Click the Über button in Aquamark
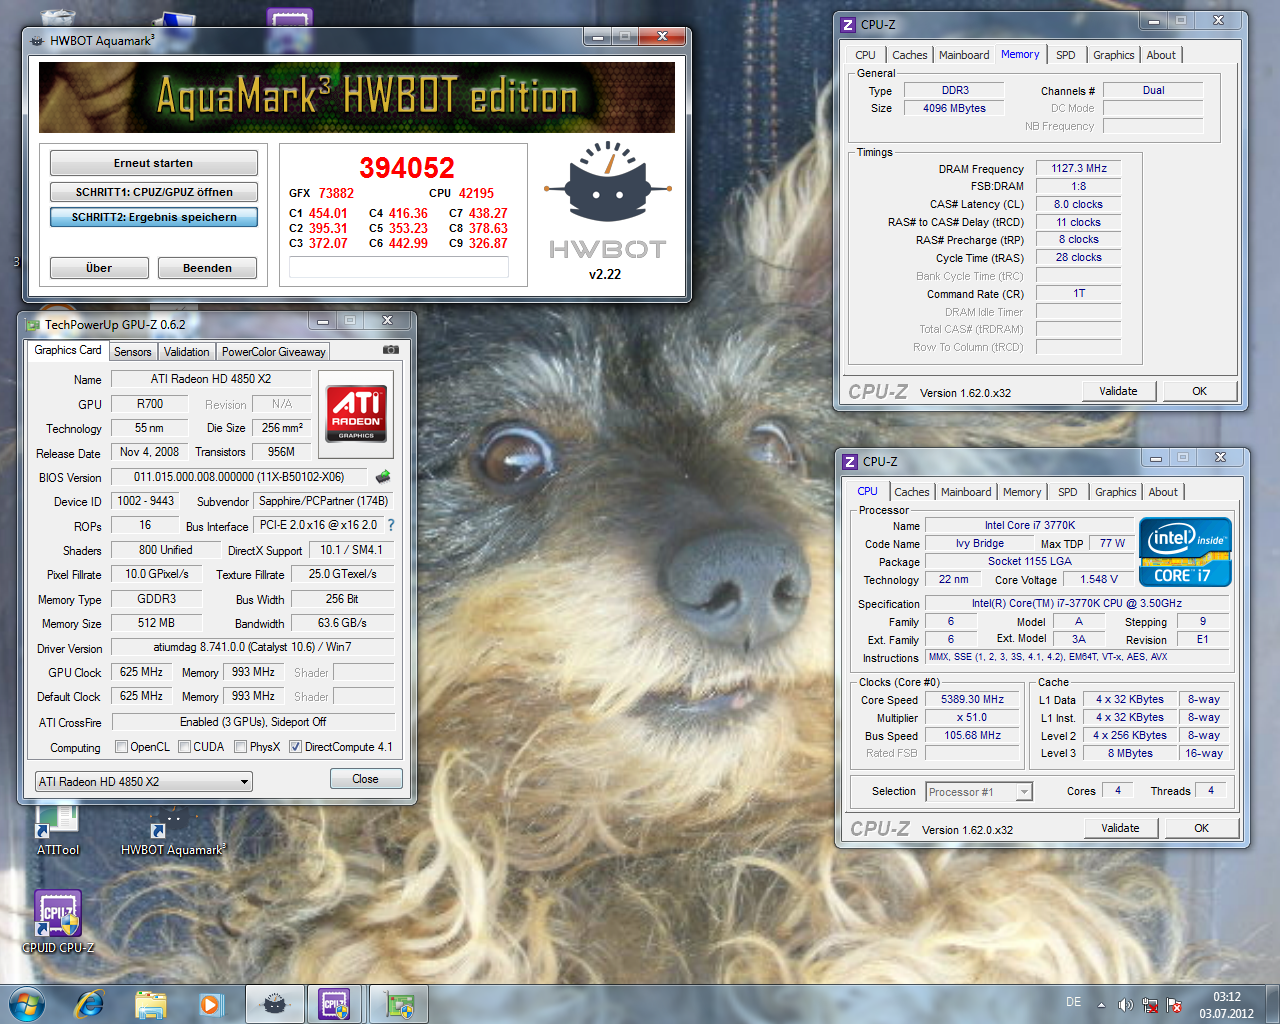 pyautogui.click(x=99, y=268)
